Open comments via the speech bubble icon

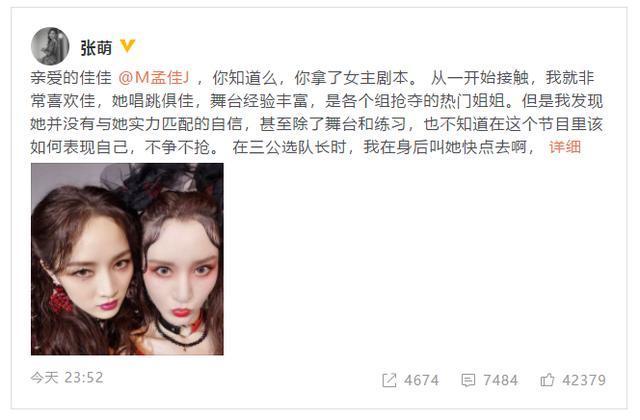coord(468,380)
